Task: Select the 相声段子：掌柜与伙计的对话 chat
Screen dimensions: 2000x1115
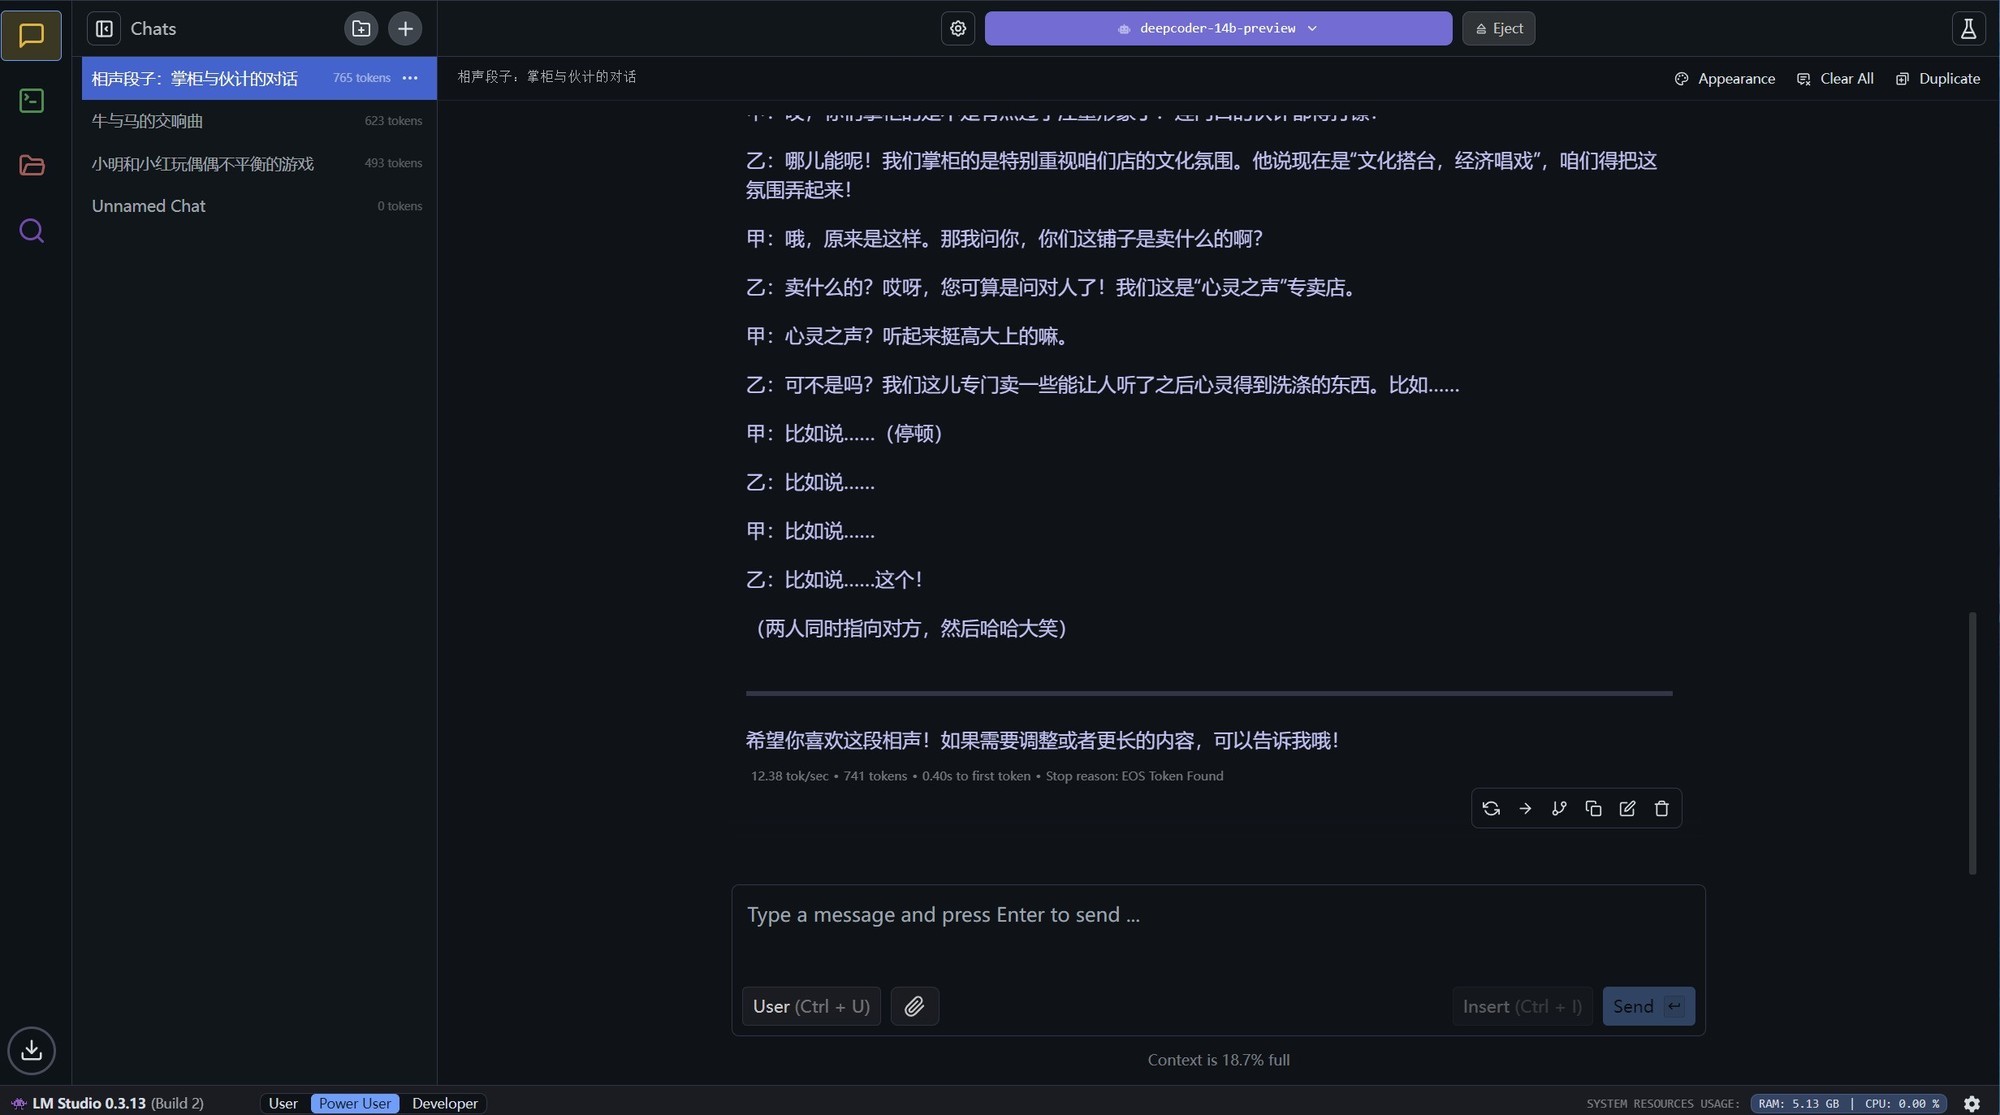Action: [x=259, y=78]
